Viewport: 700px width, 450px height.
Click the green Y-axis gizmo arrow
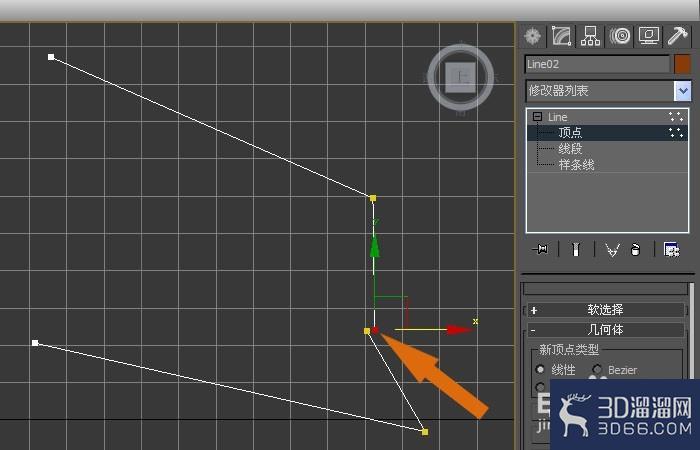(x=375, y=246)
